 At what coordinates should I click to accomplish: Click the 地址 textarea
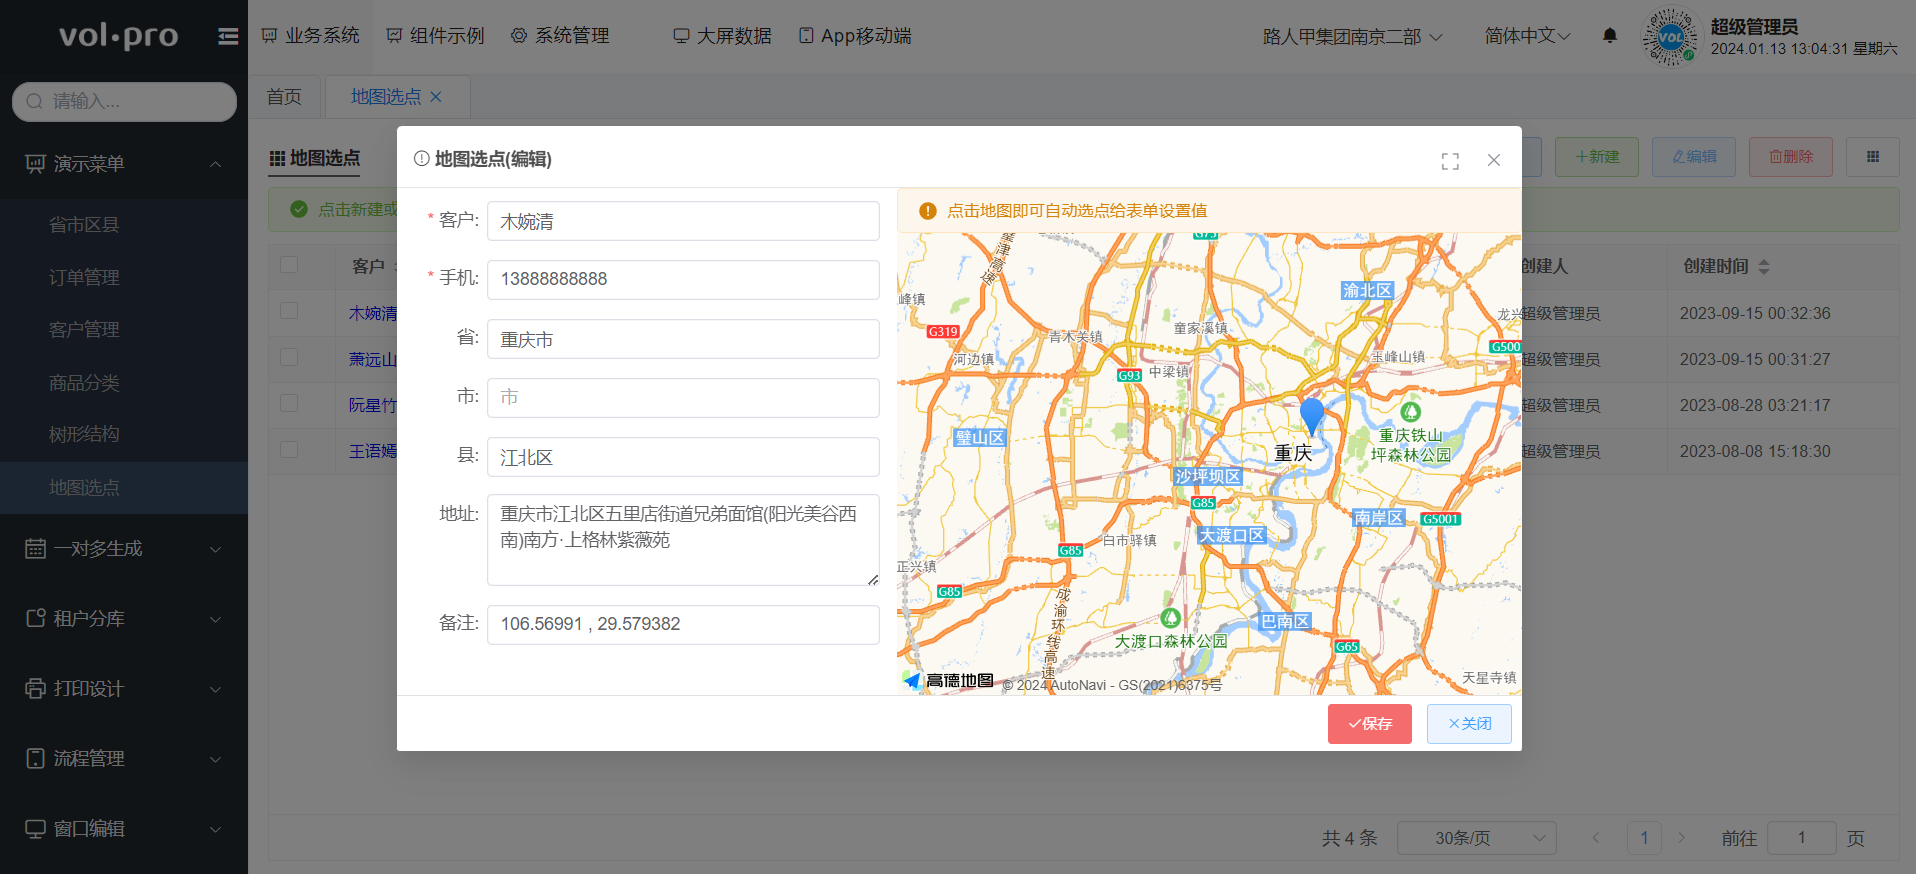tap(683, 540)
